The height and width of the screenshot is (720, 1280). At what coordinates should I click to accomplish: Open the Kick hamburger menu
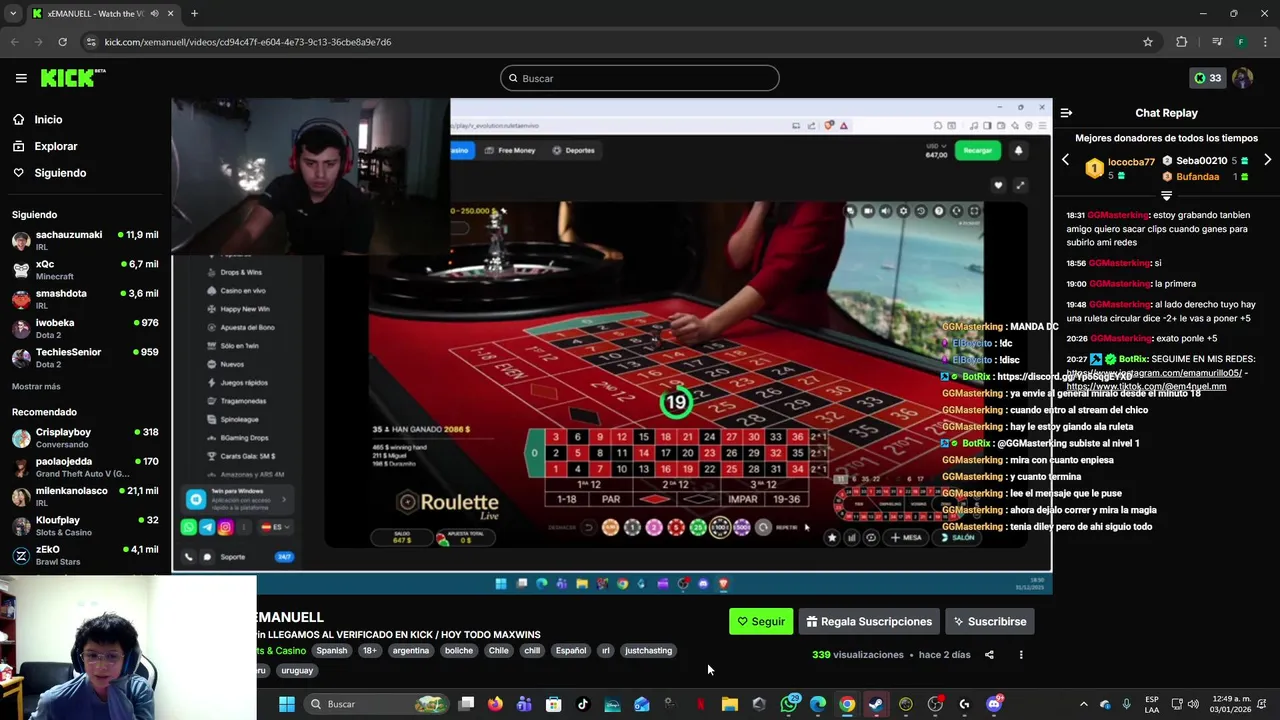(21, 78)
